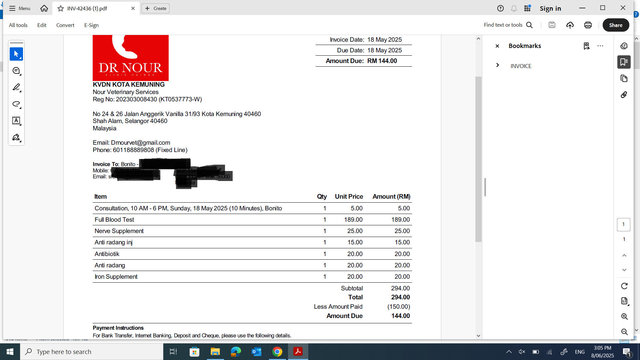Zoom in on the document
Screen dimensions: 640x360
(x=624, y=316)
